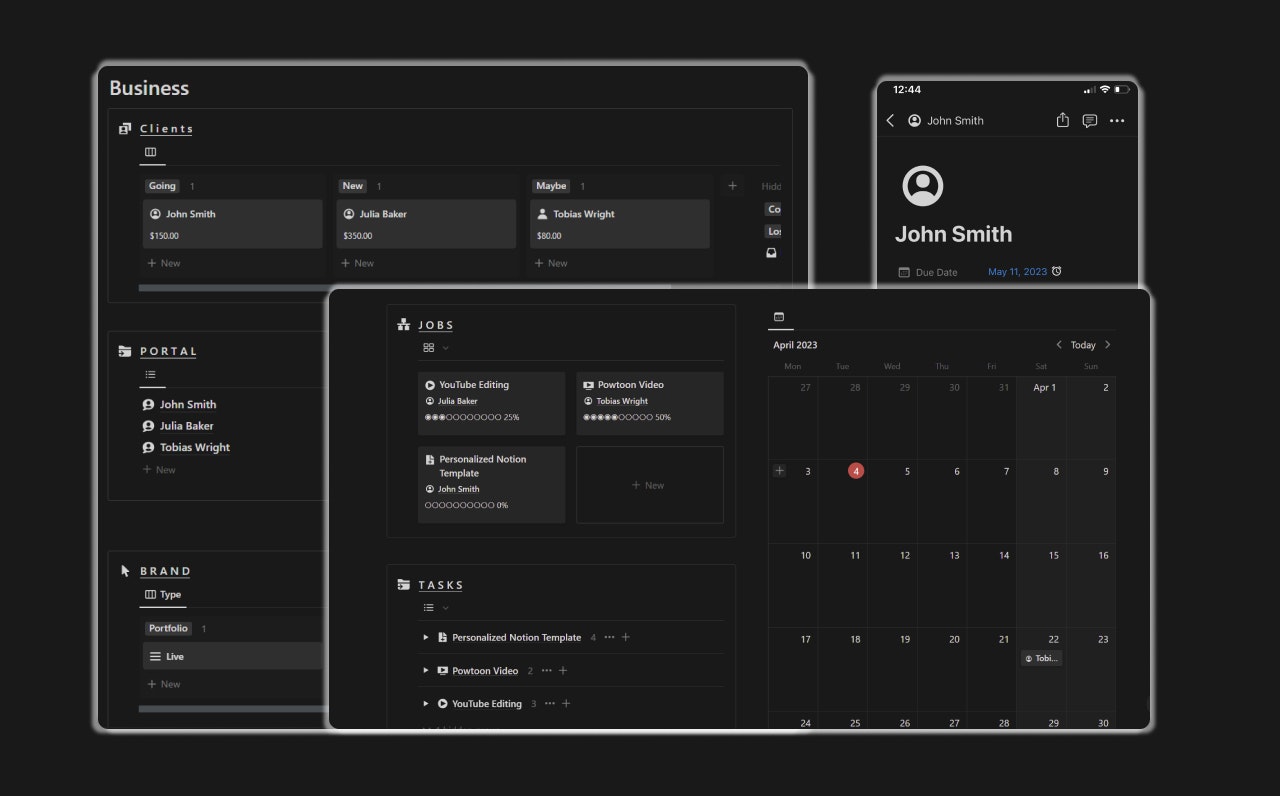Open the calendar view tab icon
1280x796 pixels.
click(780, 317)
